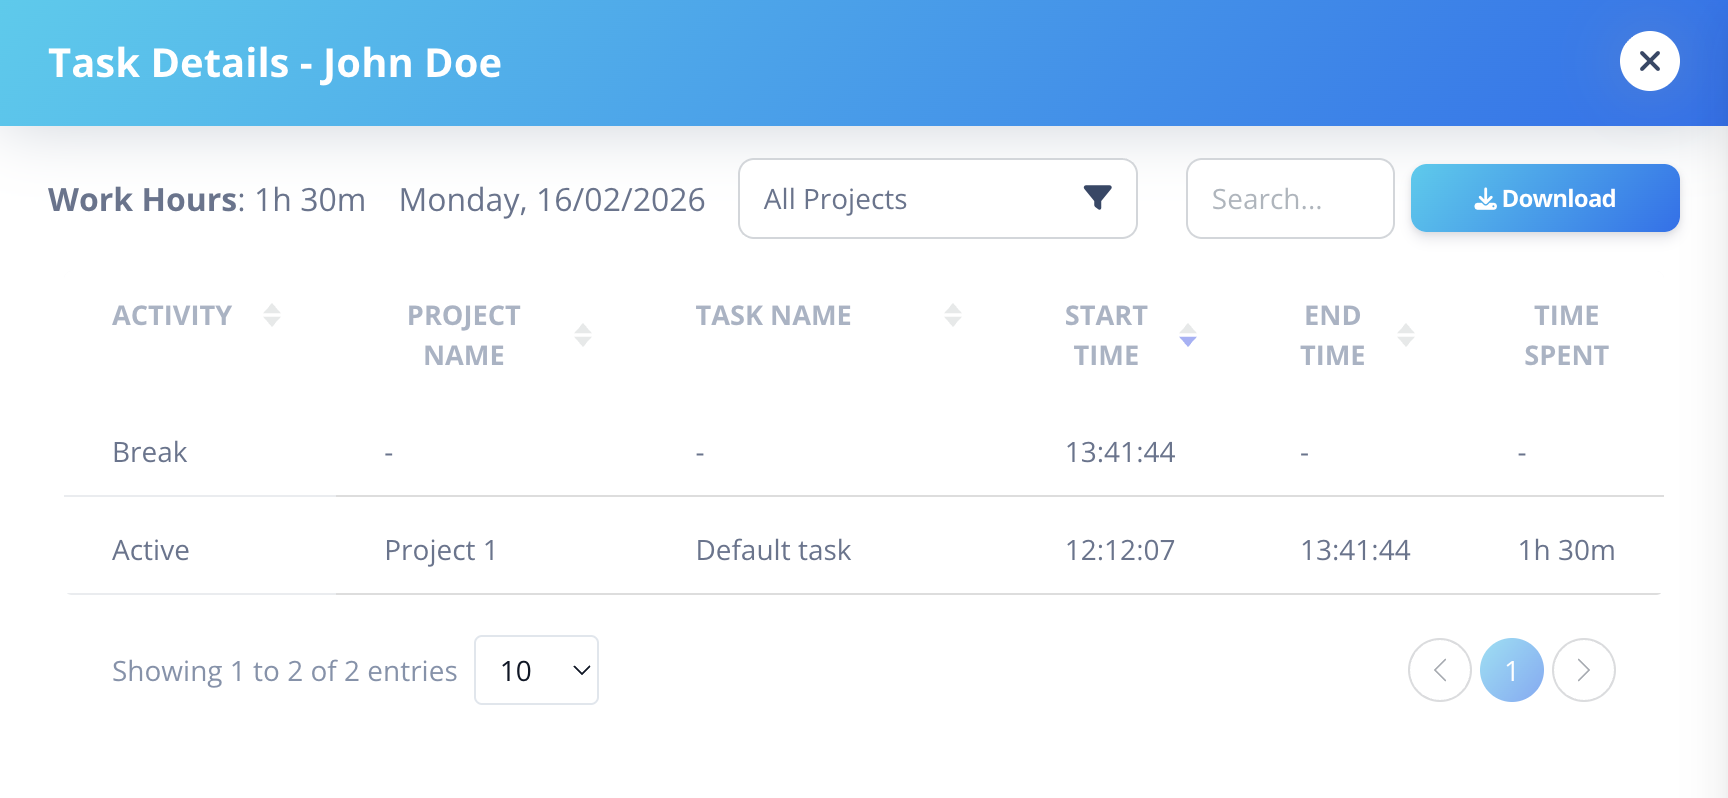Click the Task Details - John Doe title
The image size is (1728, 798).
pos(275,63)
